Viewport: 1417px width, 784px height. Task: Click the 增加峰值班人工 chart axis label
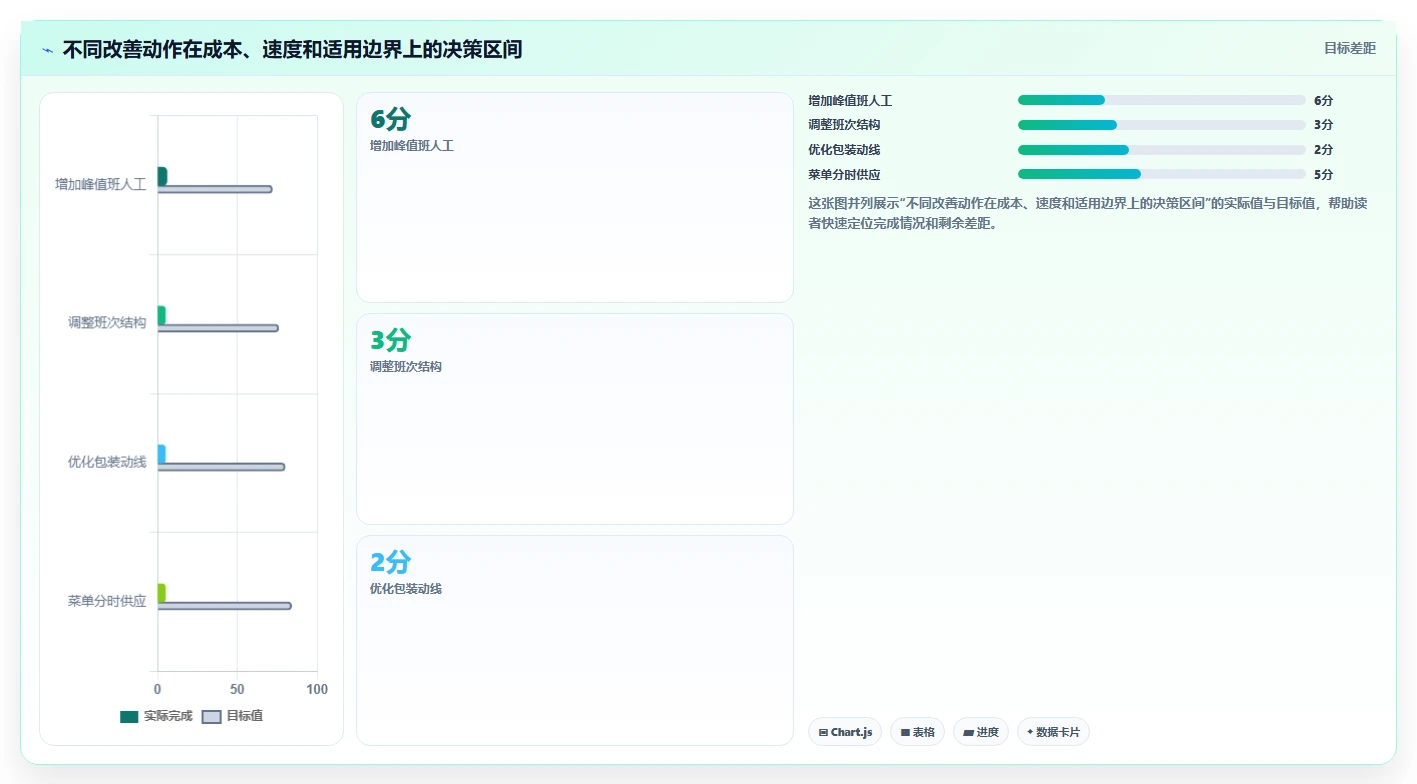(x=101, y=184)
